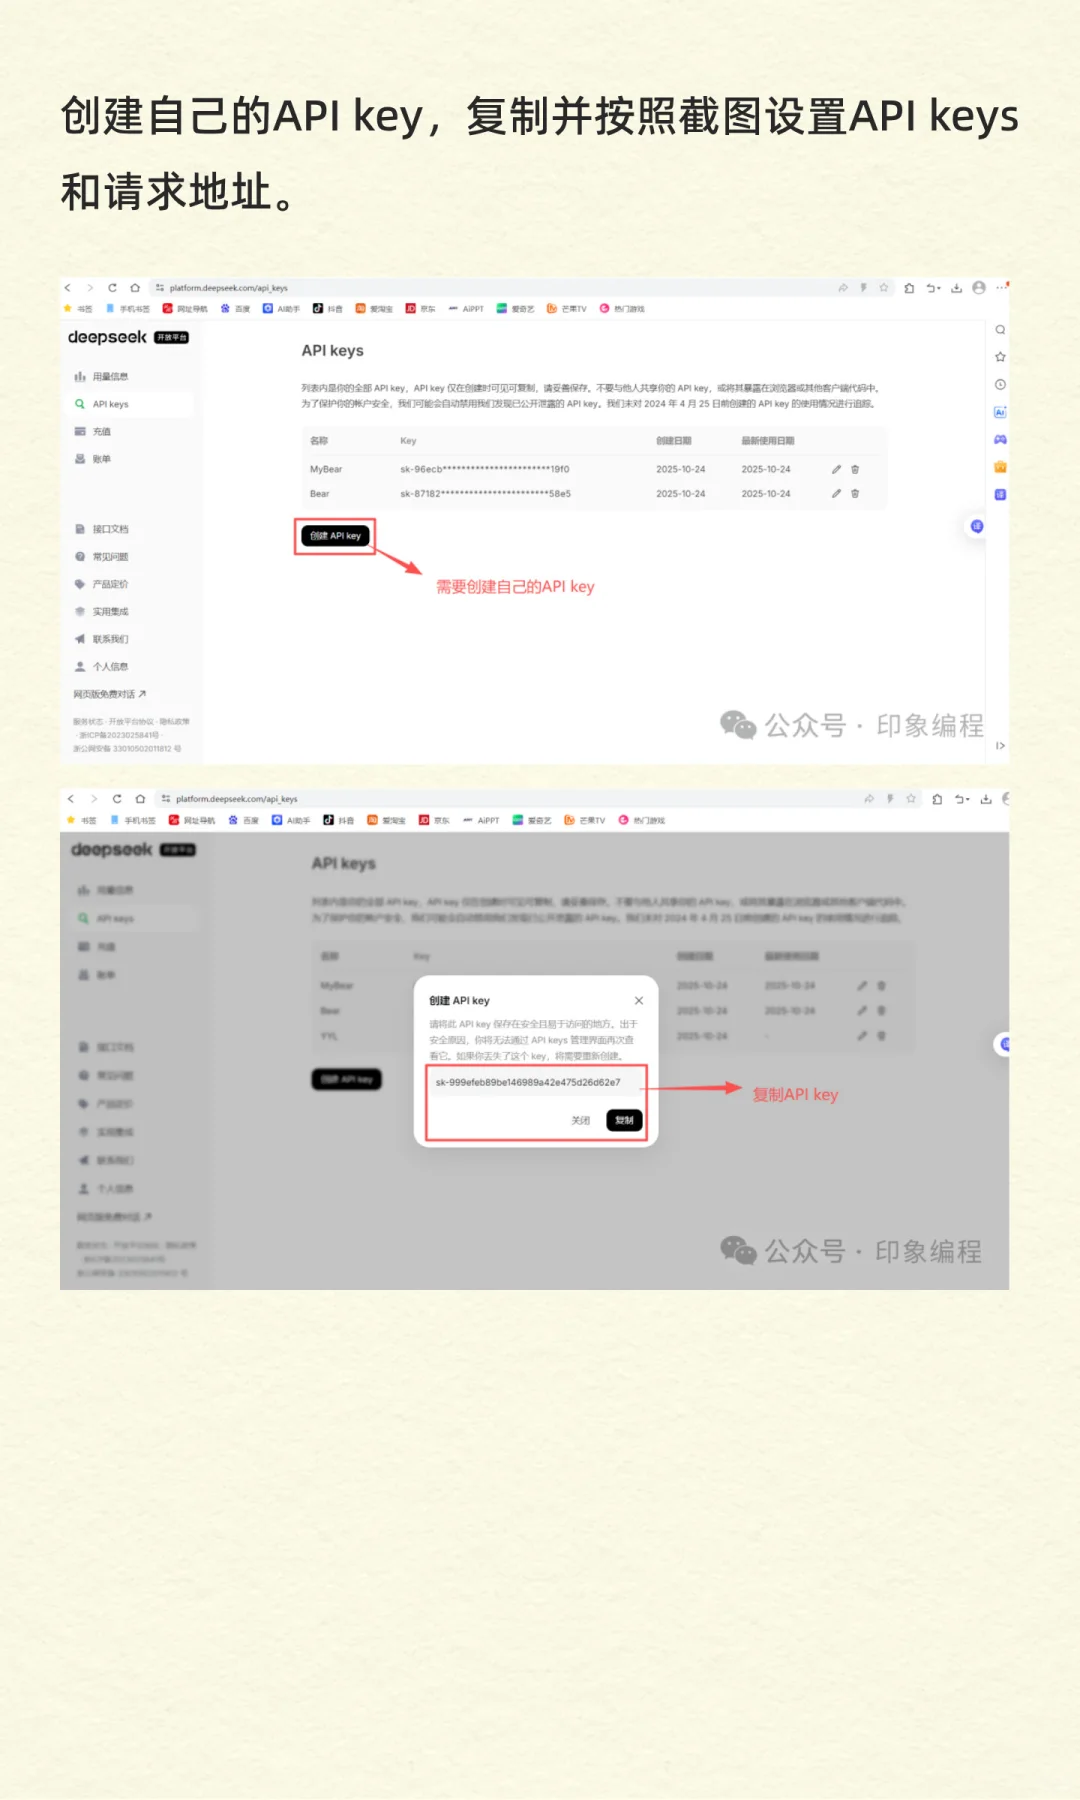Click the home icon in the first browser screenshot

pos(135,288)
